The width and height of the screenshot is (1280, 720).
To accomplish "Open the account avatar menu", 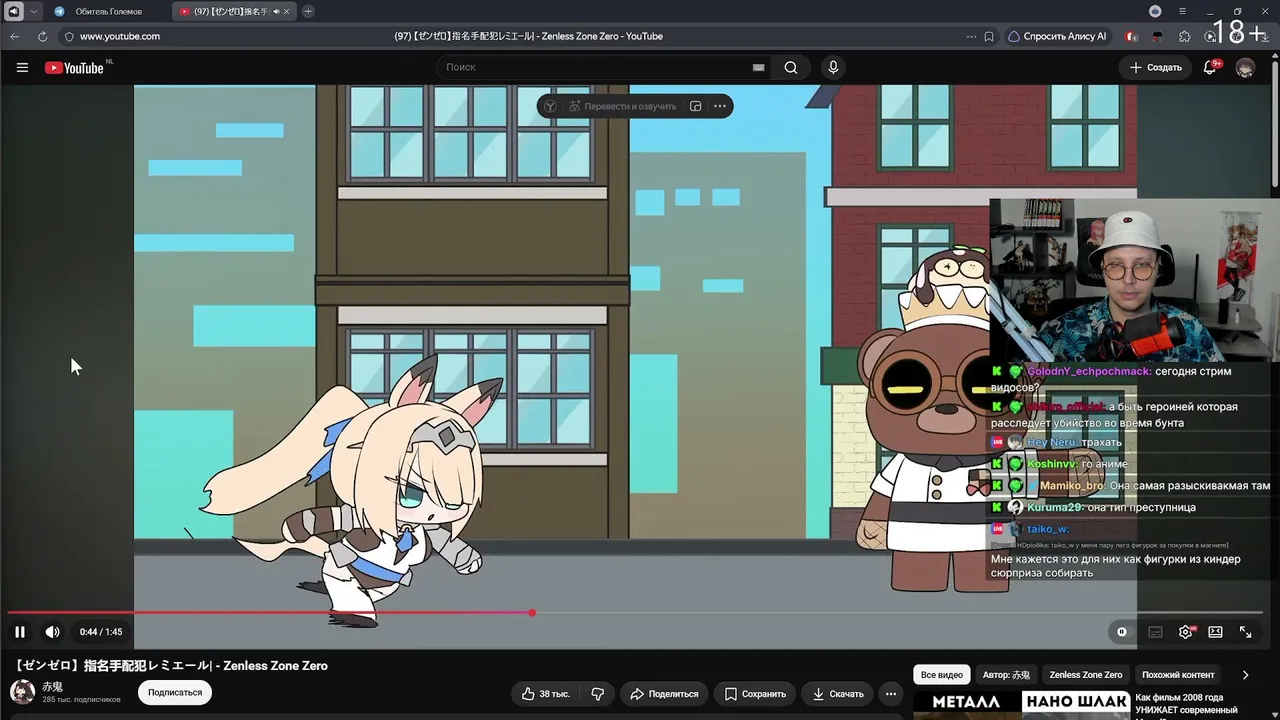I will [x=1245, y=68].
